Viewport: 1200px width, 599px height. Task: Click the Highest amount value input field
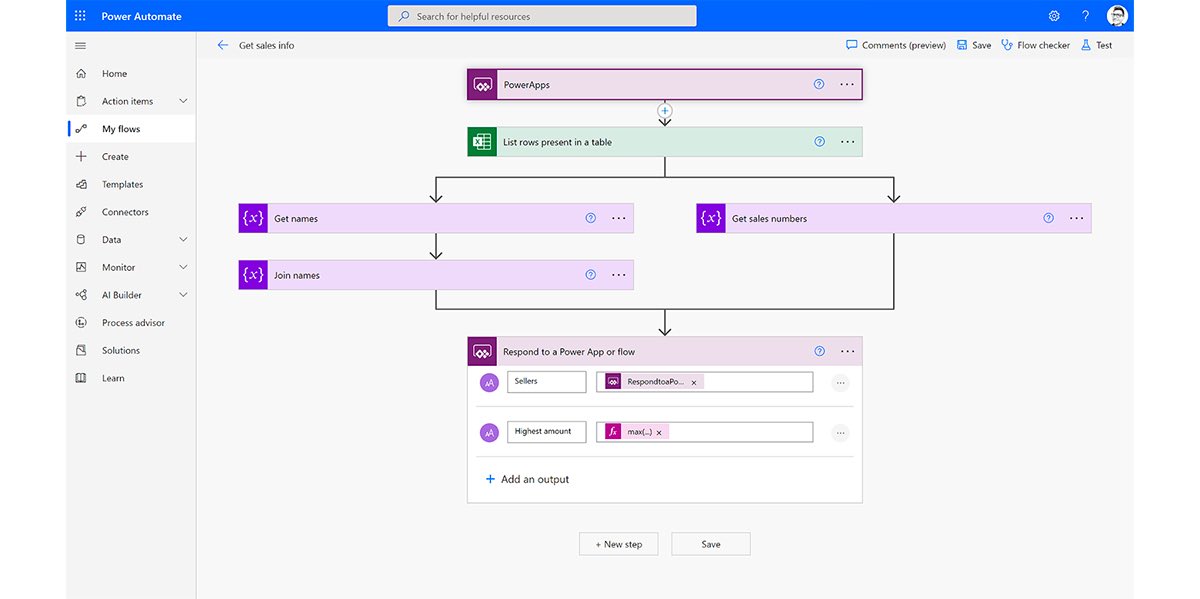coord(704,432)
